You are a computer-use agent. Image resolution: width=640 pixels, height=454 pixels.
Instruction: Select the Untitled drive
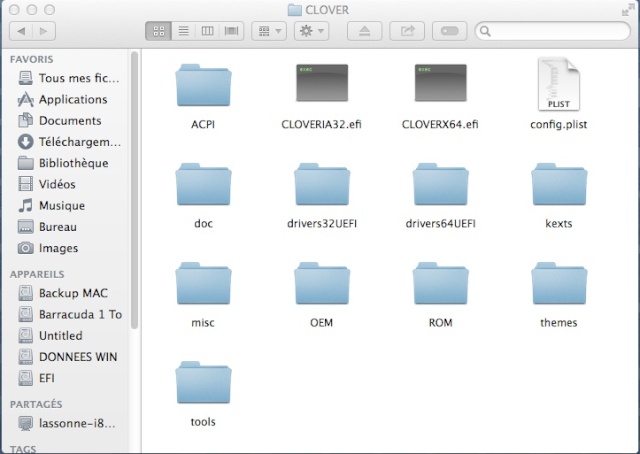[51, 336]
